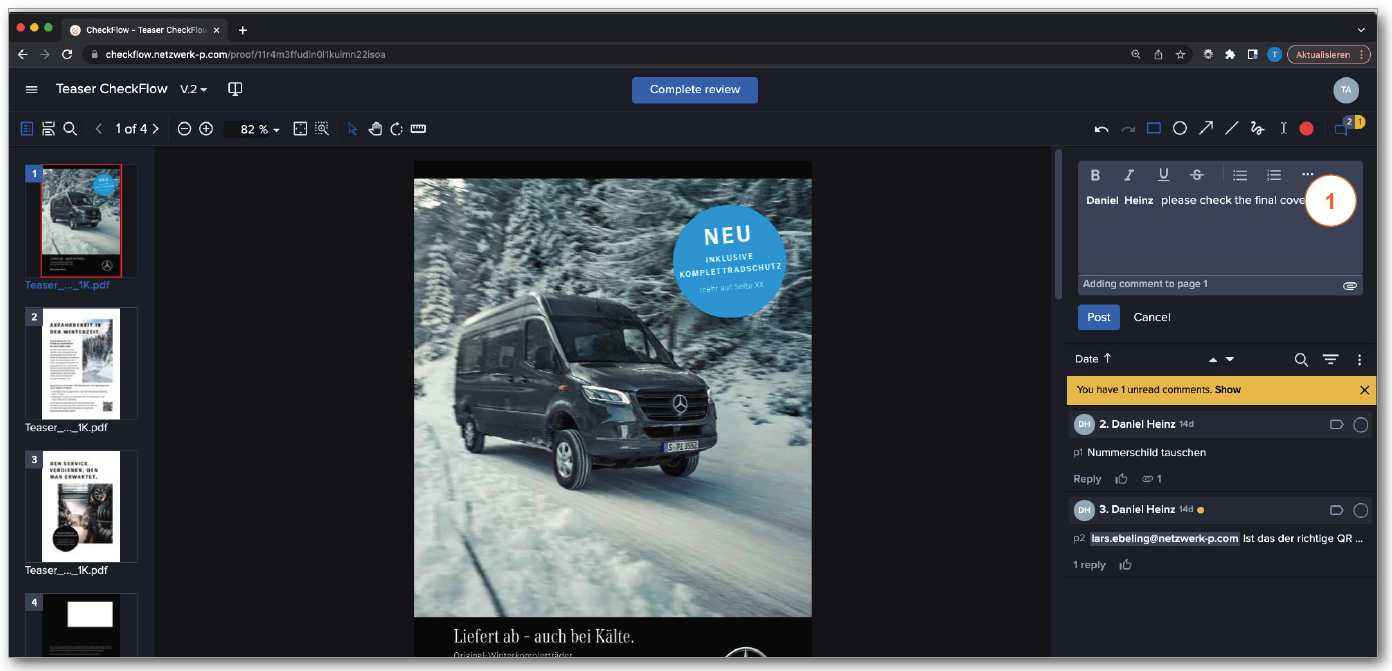Open a new browser tab
This screenshot has height=671, width=1392.
(242, 30)
